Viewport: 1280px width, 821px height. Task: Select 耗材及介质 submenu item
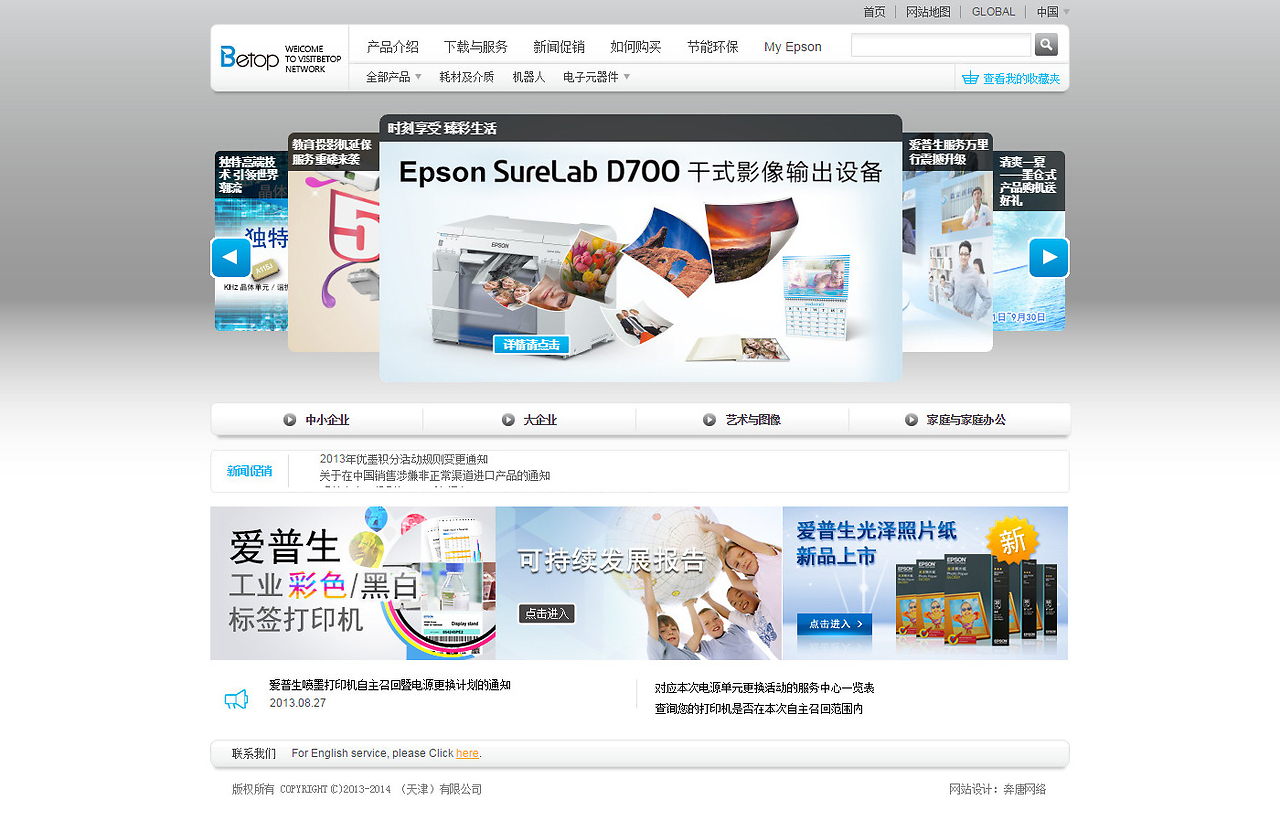click(x=466, y=77)
